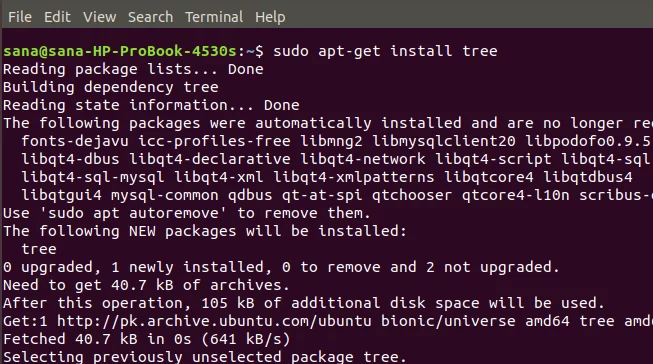Screen dimensions: 653x364
Task: Click the package name 'libqt4-script'
Action: [x=493, y=159]
